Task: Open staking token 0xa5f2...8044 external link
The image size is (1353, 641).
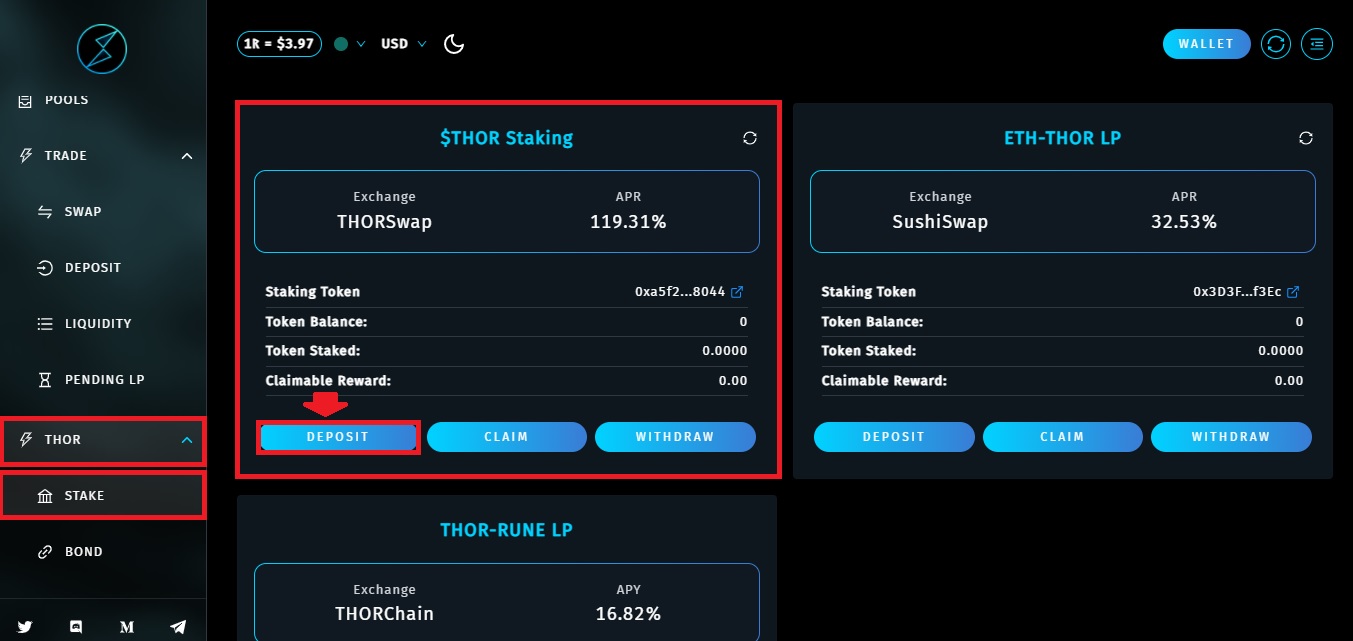Action: coord(737,292)
